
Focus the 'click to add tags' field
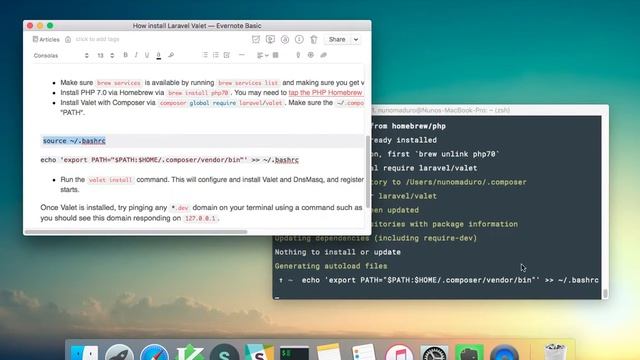[x=98, y=39]
